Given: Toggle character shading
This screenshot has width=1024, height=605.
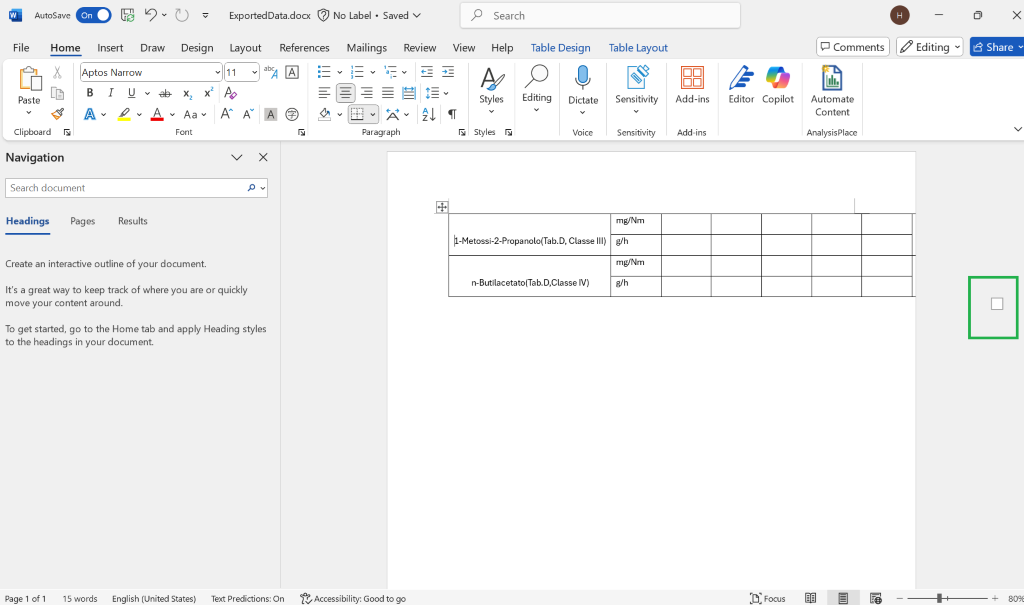Looking at the screenshot, I should [270, 114].
